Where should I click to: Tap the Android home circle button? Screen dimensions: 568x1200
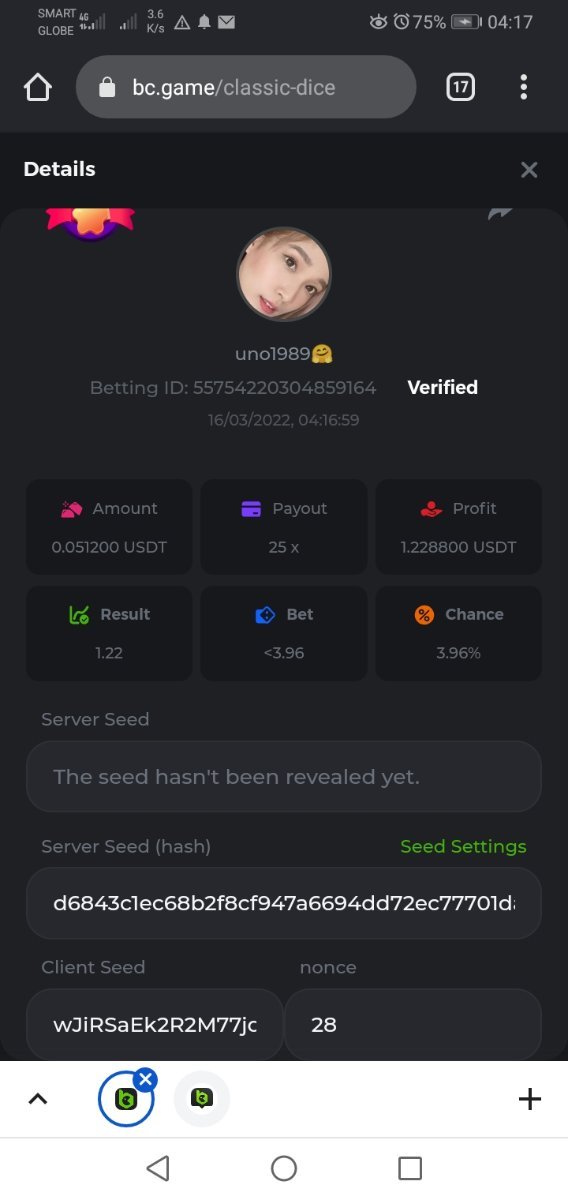coord(284,1168)
